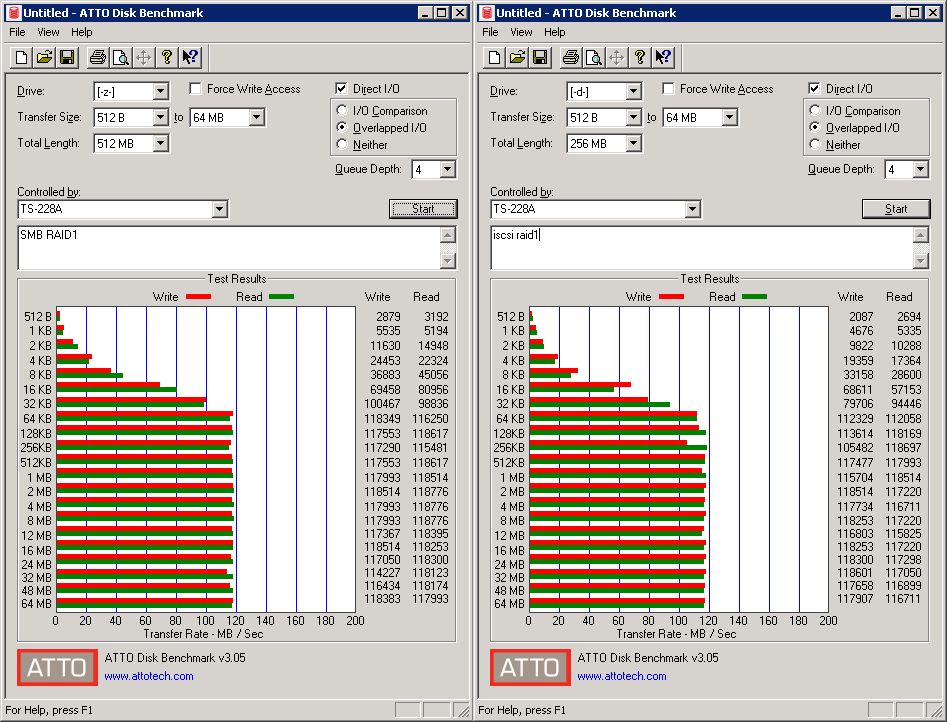The height and width of the screenshot is (722, 947).
Task: Click Save disk icon in left window
Action: (x=67, y=57)
